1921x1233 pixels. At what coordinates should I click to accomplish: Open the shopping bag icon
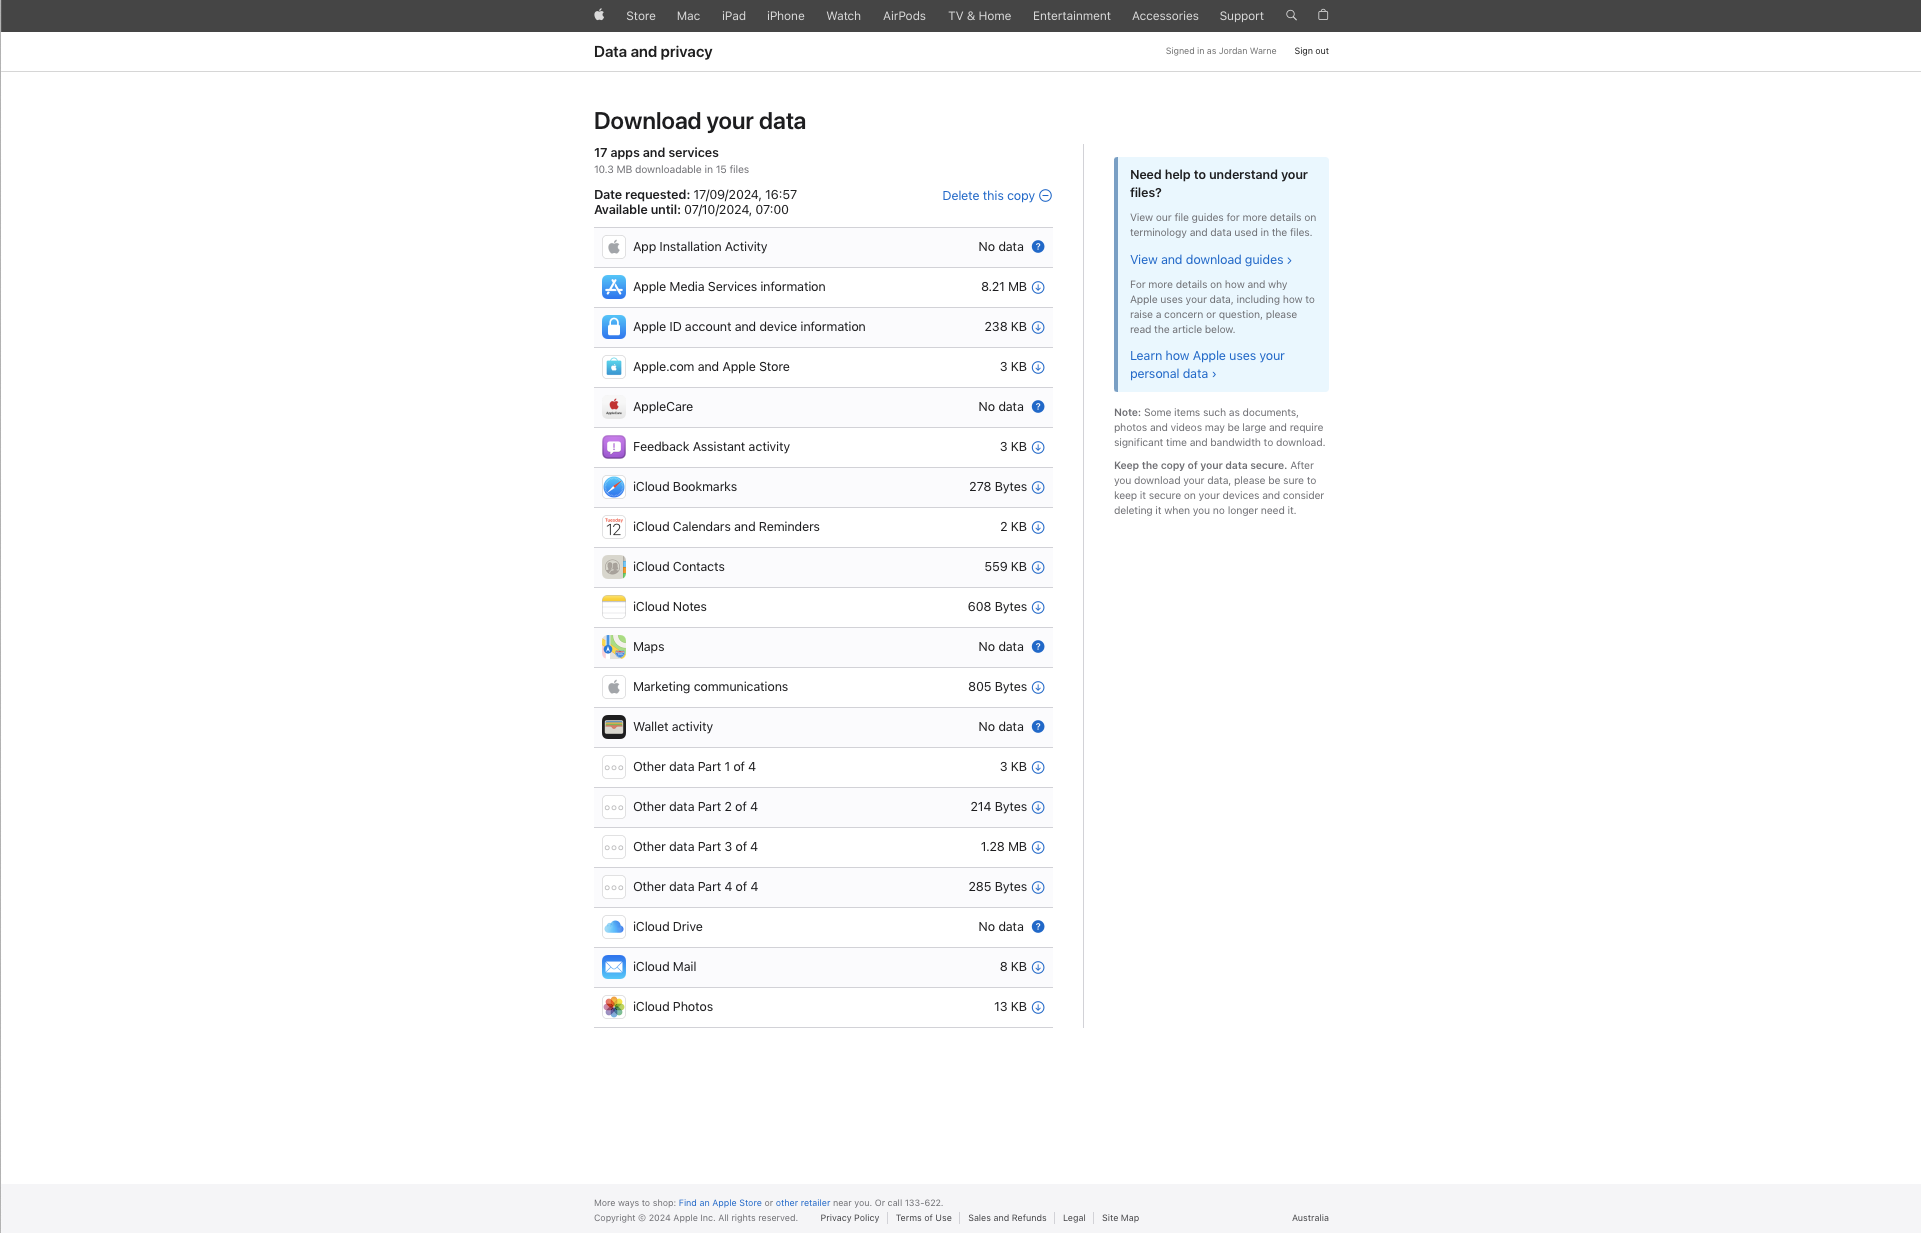click(1323, 15)
